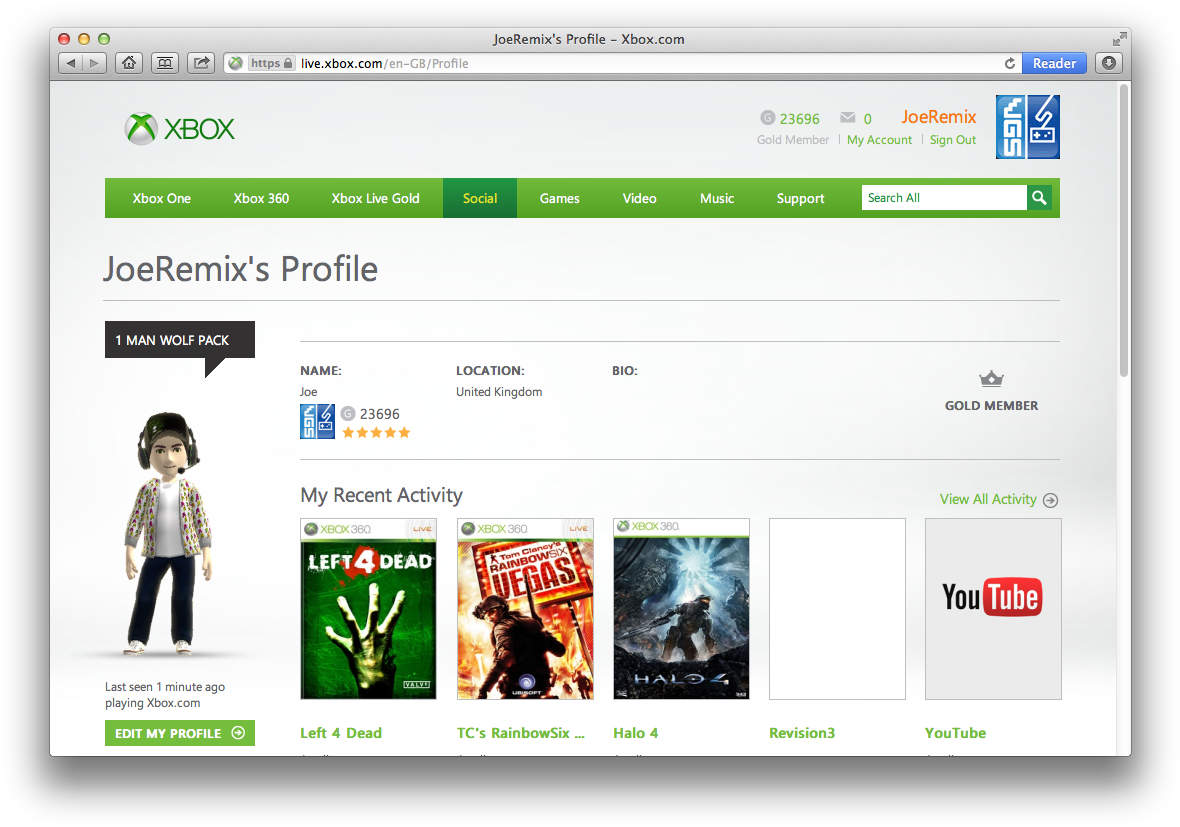The height and width of the screenshot is (827, 1180).
Task: Click the 1 MAN WOLF PACK motto bubble
Action: click(x=180, y=340)
